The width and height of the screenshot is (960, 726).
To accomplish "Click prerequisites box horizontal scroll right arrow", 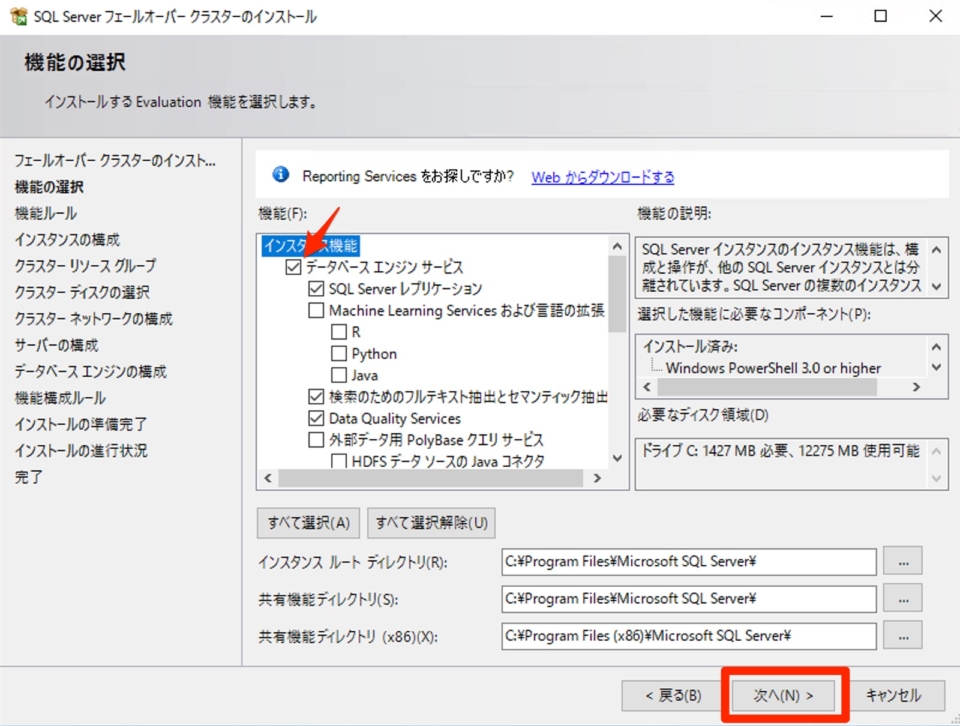I will 916,387.
